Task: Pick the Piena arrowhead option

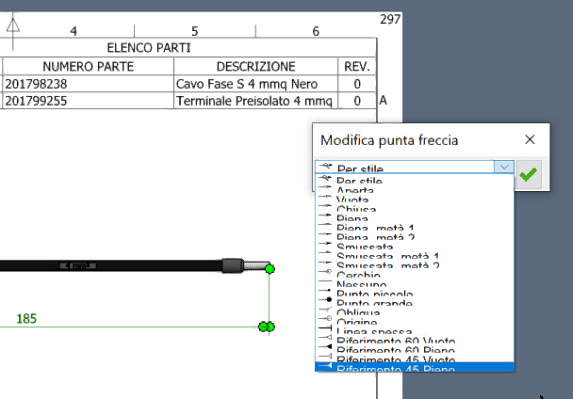Action: click(x=414, y=218)
